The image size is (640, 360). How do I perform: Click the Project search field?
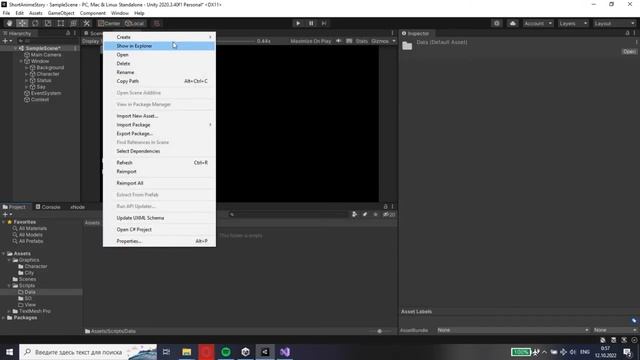click(288, 214)
